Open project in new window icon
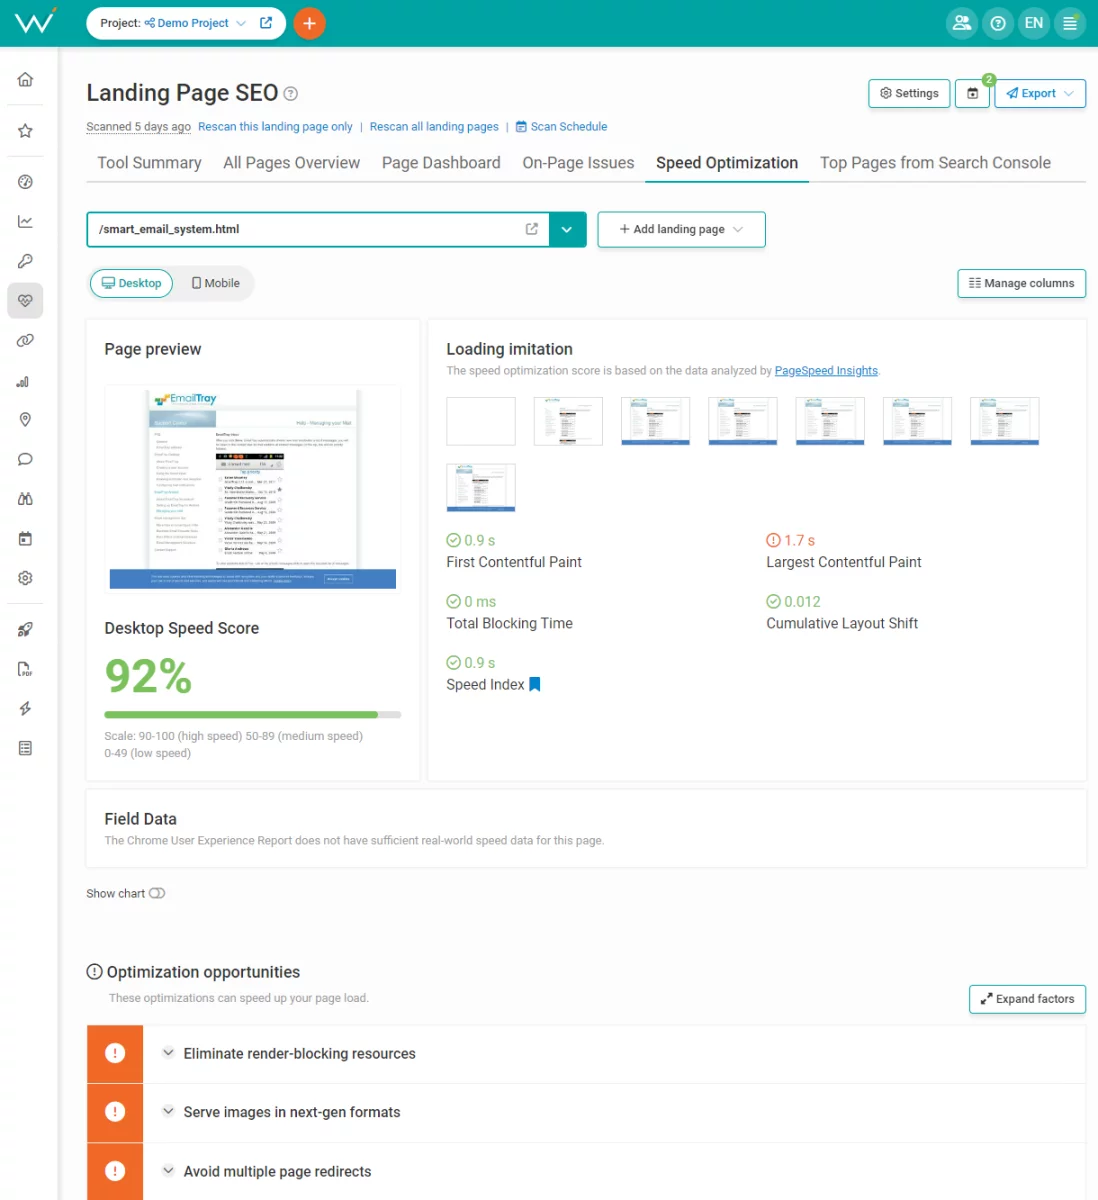Image resolution: width=1098 pixels, height=1200 pixels. (x=266, y=23)
